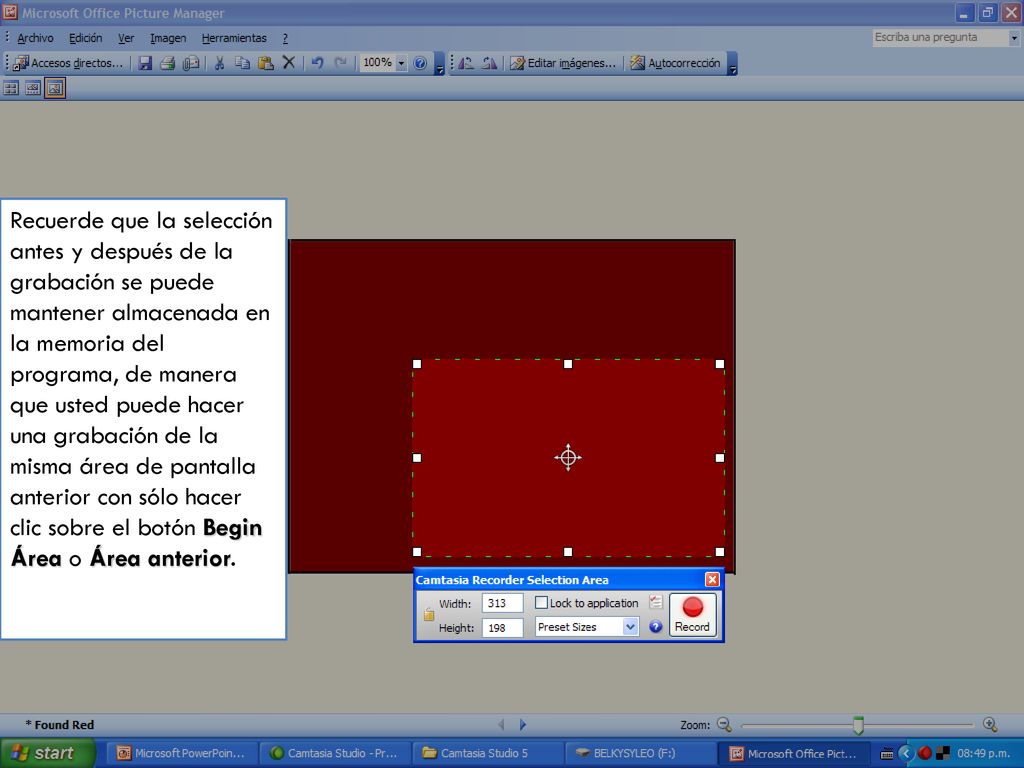Click the Rotate right icon
This screenshot has width=1024, height=768.
point(489,63)
